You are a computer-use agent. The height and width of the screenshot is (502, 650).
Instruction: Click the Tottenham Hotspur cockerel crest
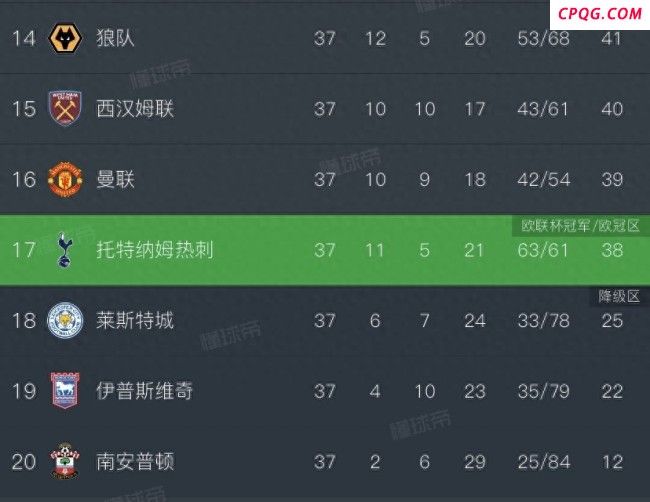[x=65, y=250]
